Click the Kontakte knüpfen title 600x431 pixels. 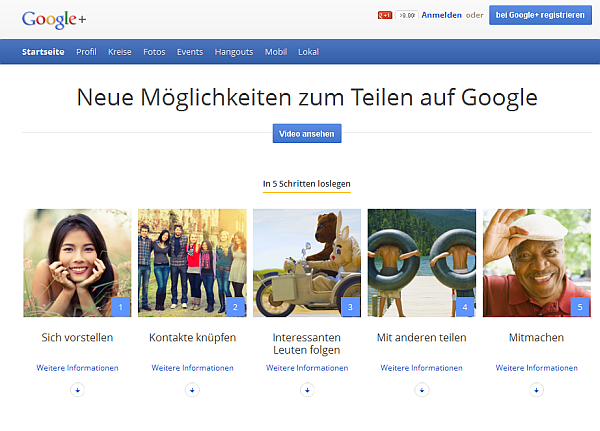[192, 338]
